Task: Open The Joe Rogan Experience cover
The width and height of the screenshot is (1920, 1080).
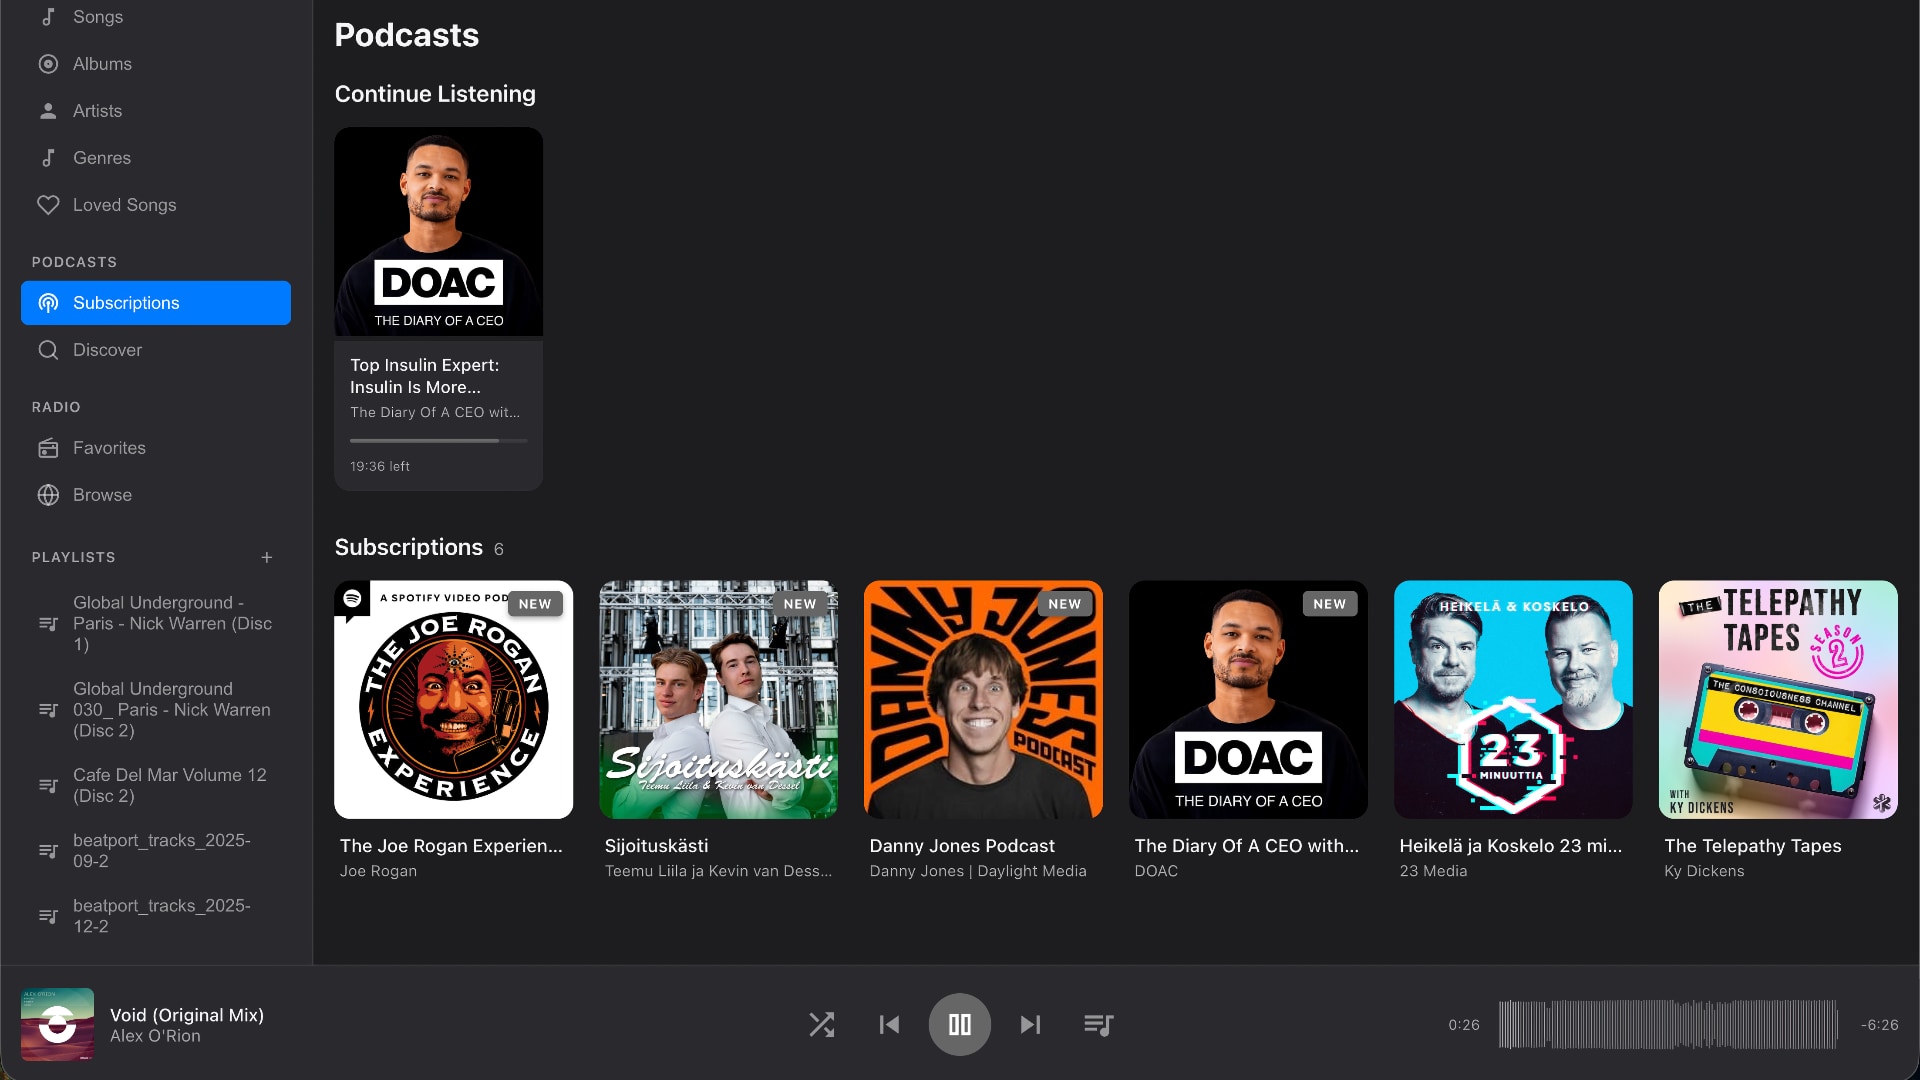Action: tap(453, 700)
